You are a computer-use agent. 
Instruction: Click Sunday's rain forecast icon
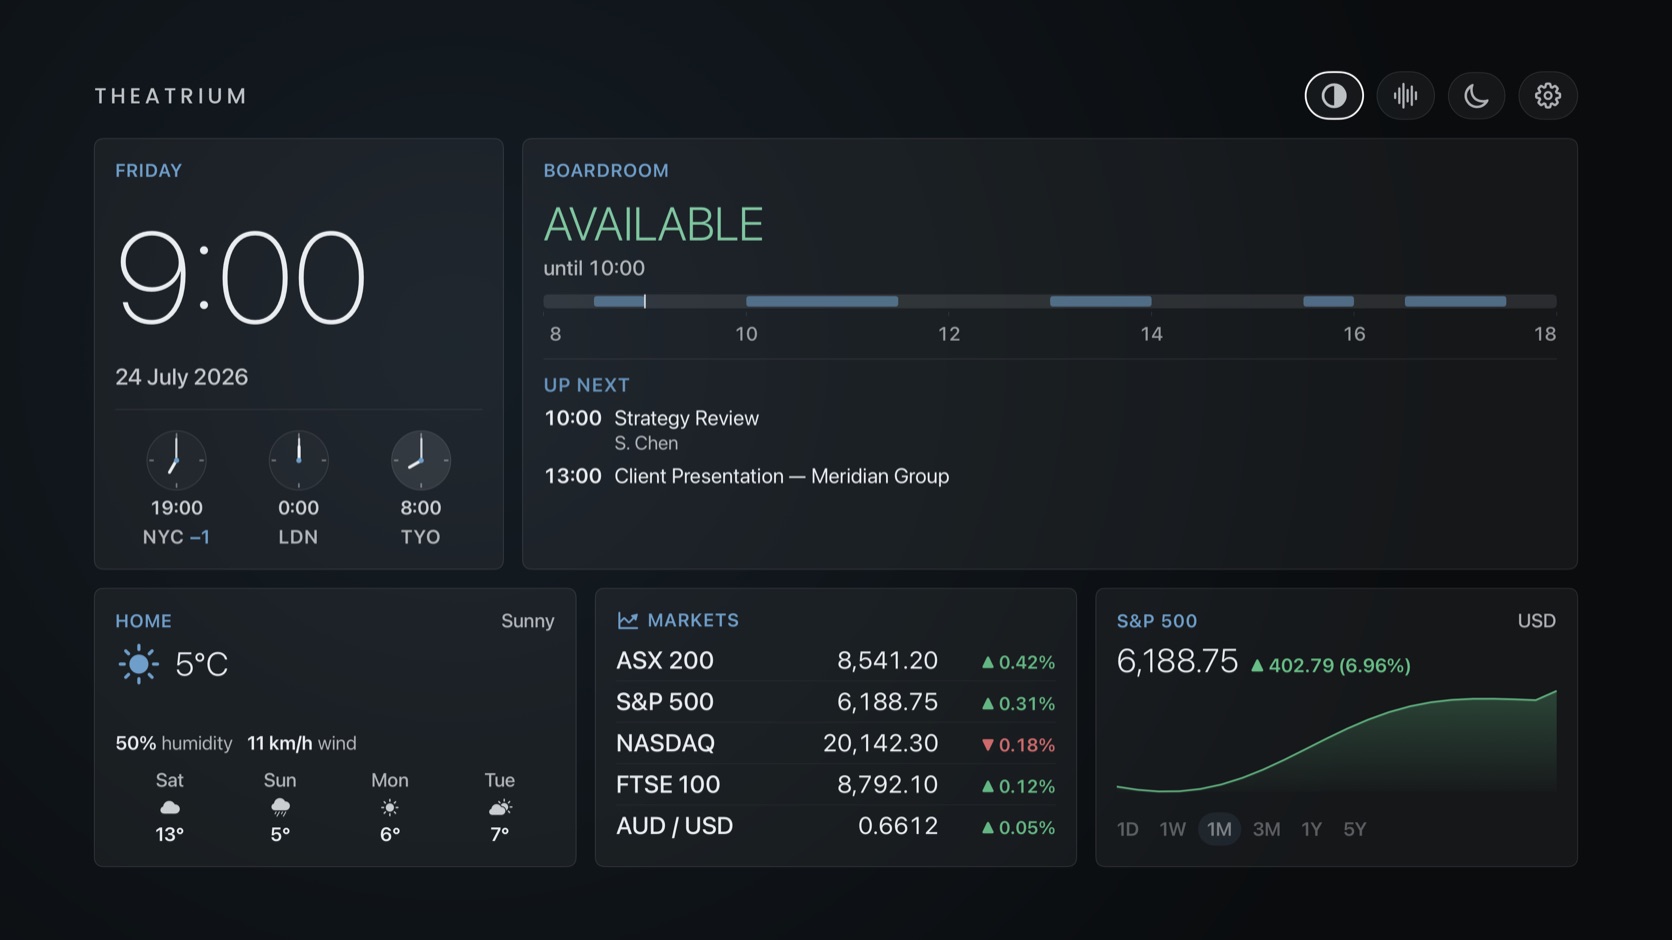(280, 807)
